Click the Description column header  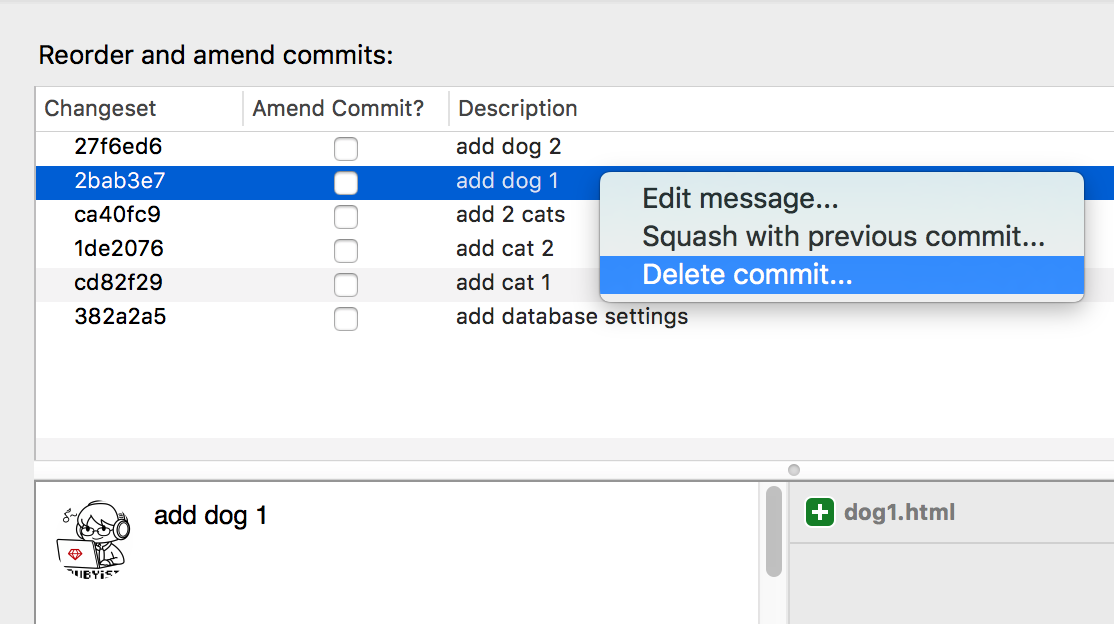click(517, 108)
